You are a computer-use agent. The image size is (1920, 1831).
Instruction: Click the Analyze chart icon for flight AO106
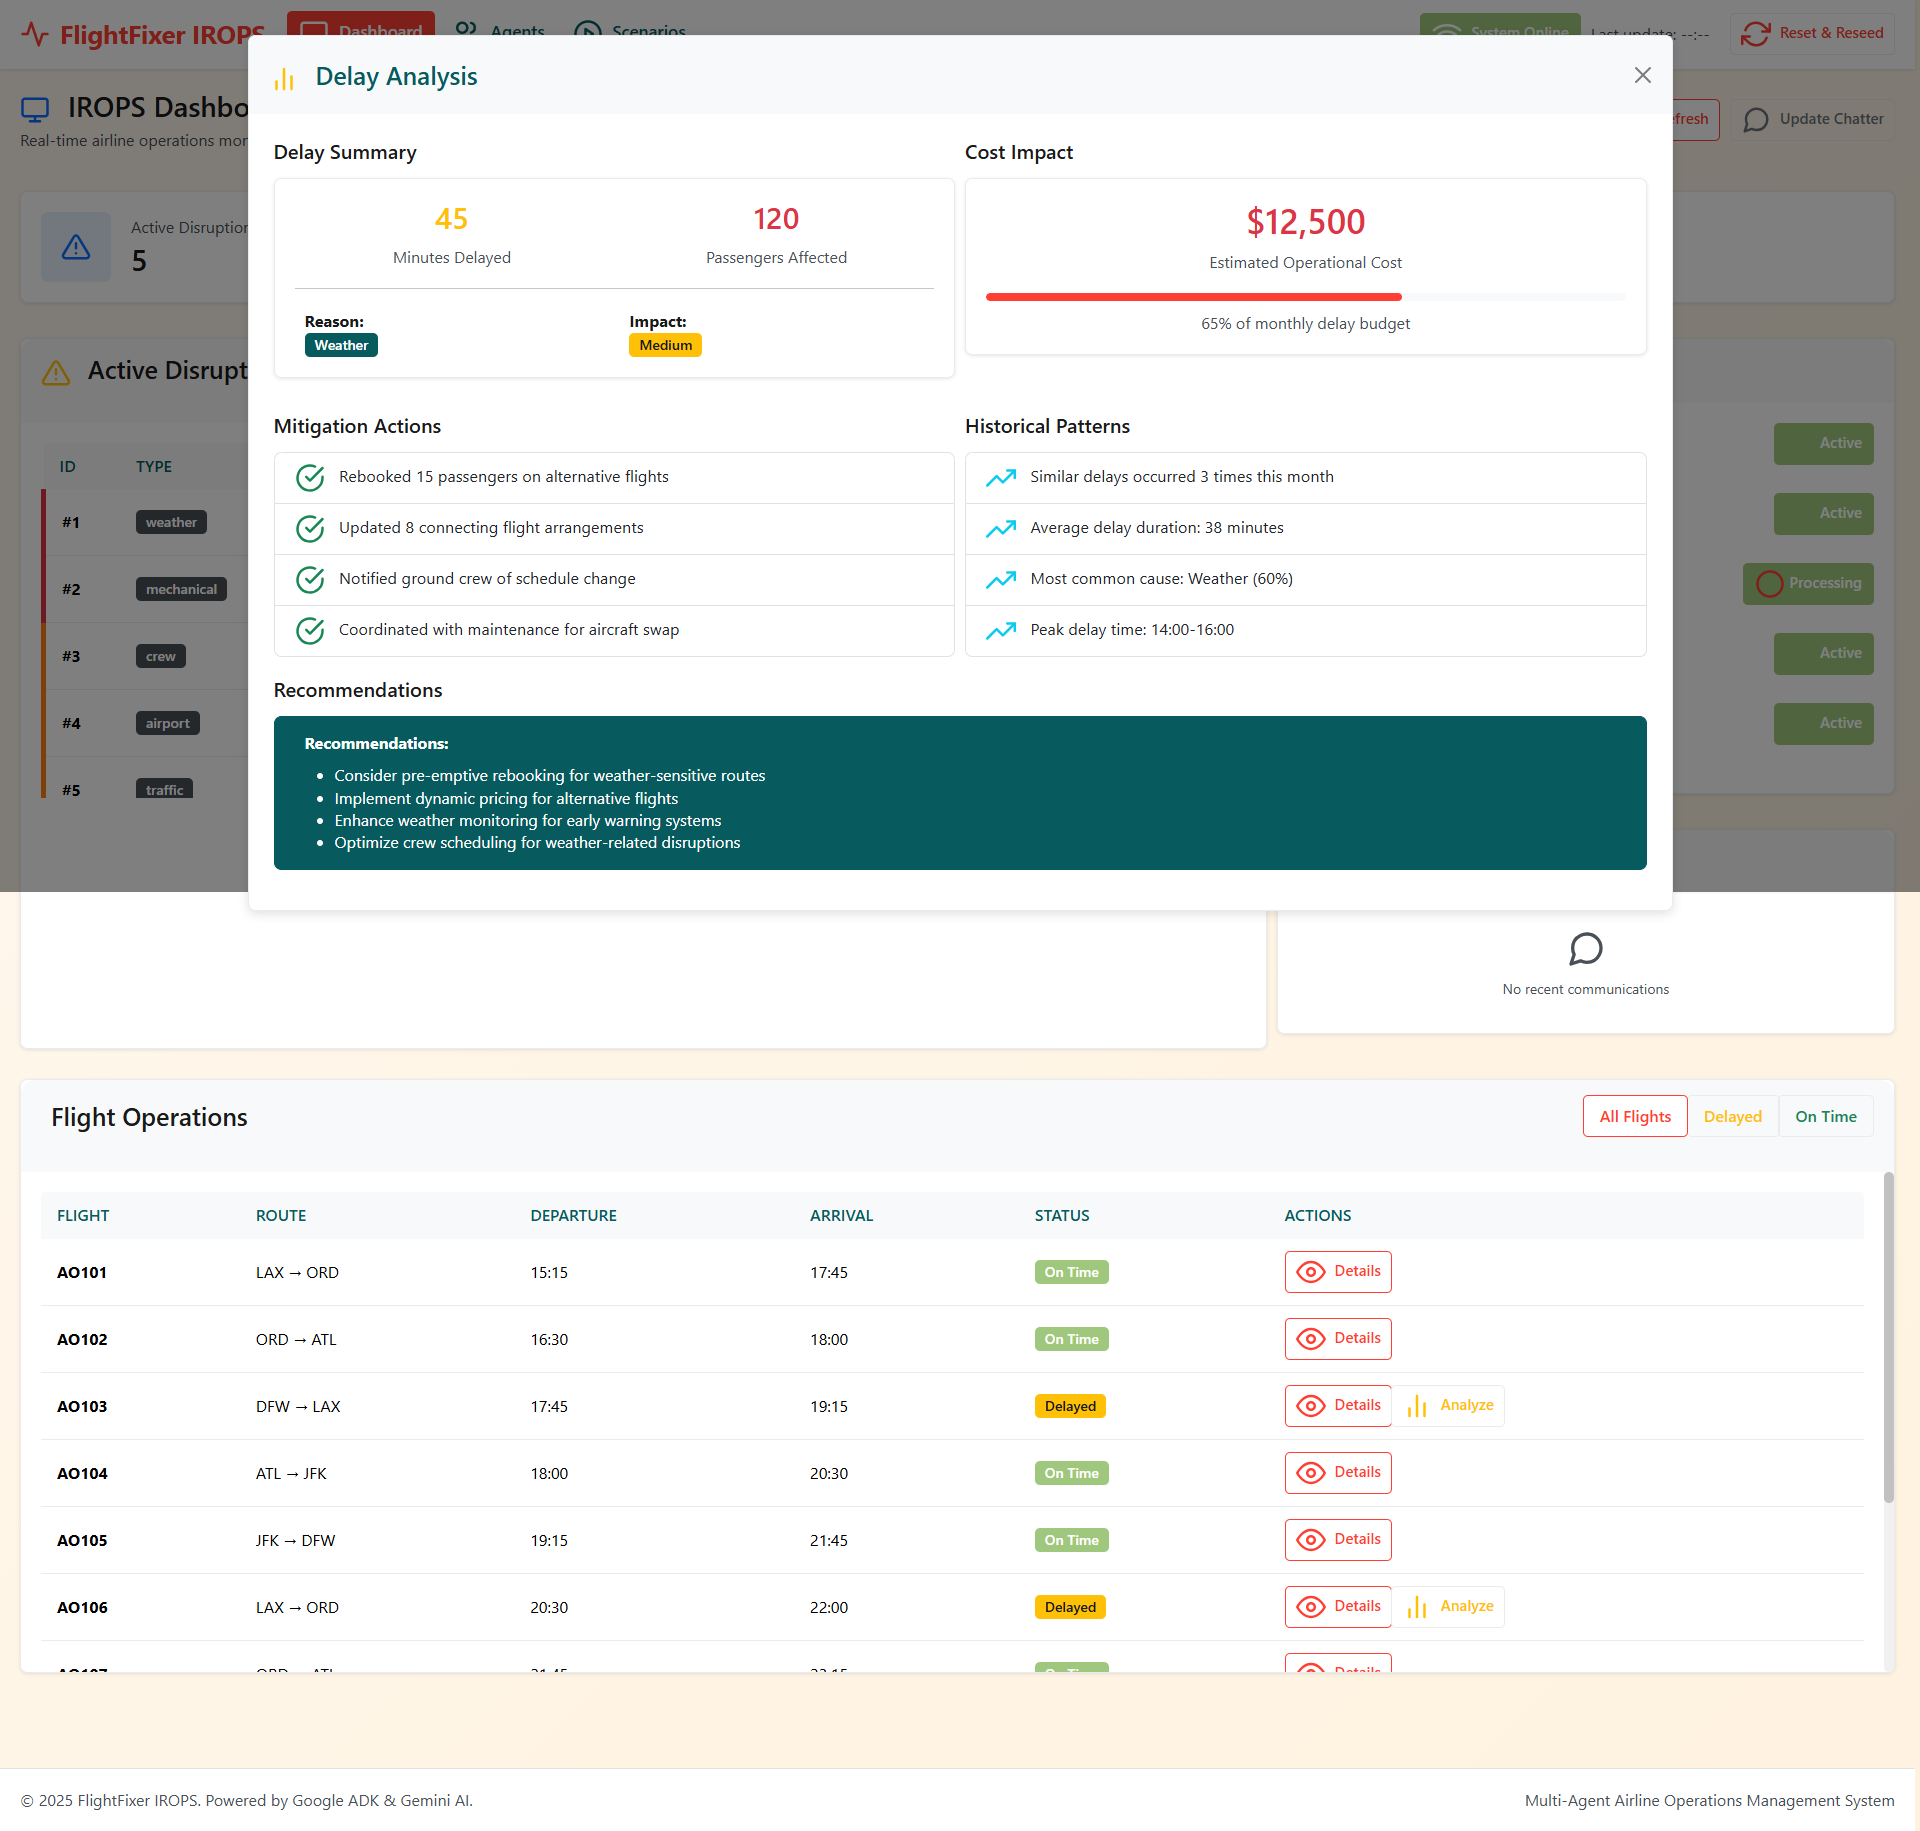pos(1417,1606)
